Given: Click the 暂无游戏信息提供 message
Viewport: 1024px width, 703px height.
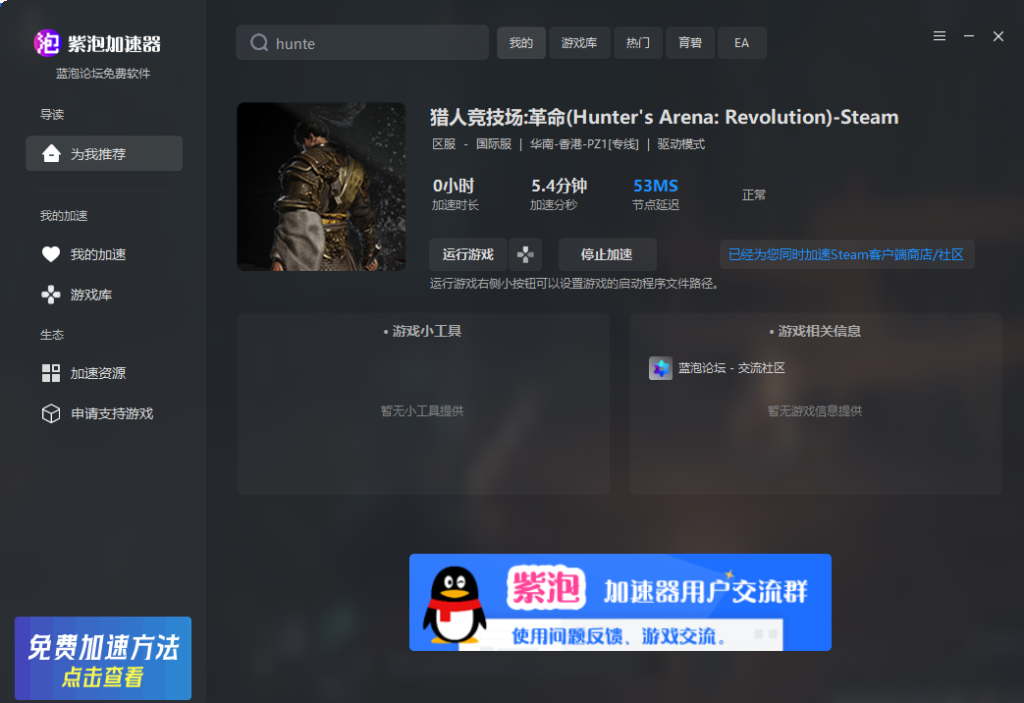Looking at the screenshot, I should coord(815,411).
